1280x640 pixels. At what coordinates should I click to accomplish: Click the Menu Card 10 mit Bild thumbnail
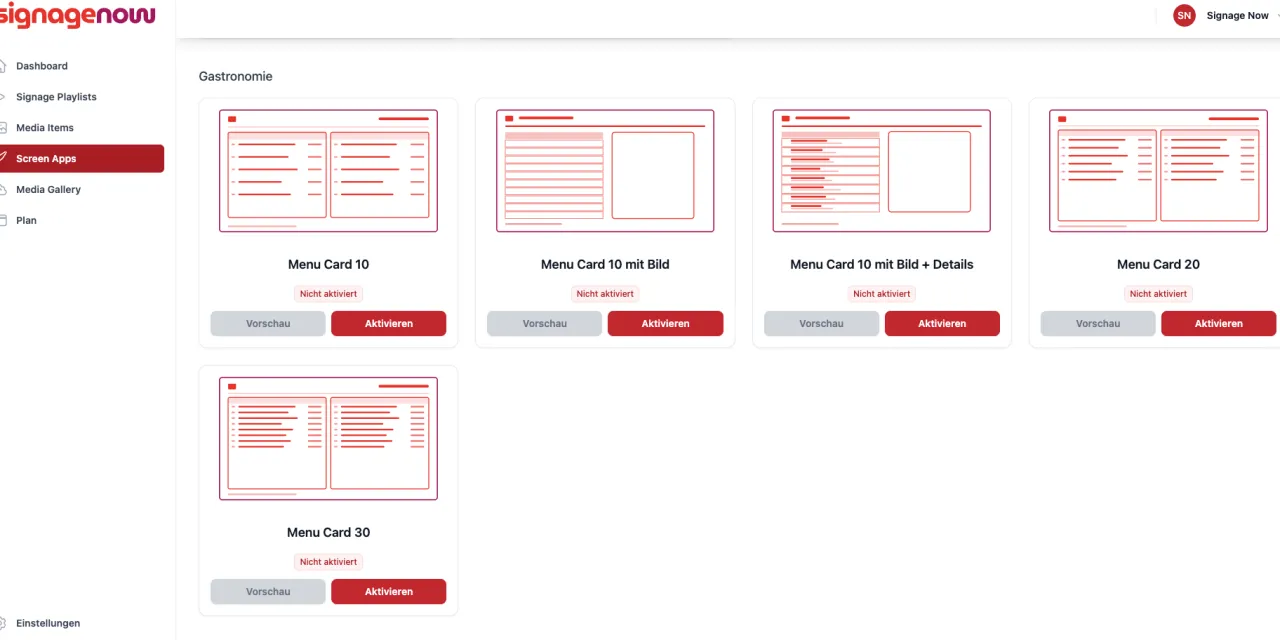click(x=605, y=171)
